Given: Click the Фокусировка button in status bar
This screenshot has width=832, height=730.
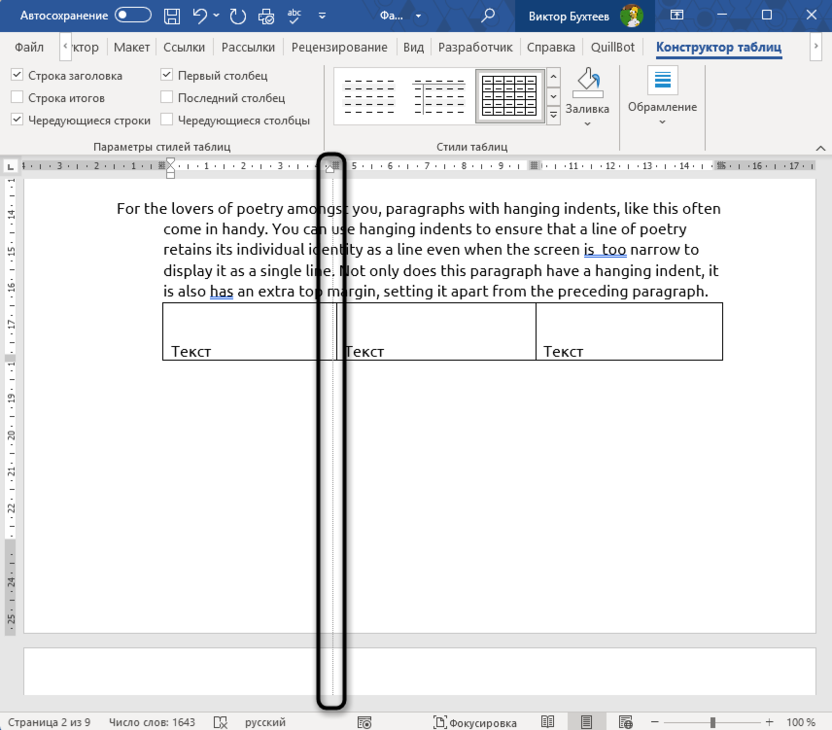Looking at the screenshot, I should pyautogui.click(x=475, y=722).
